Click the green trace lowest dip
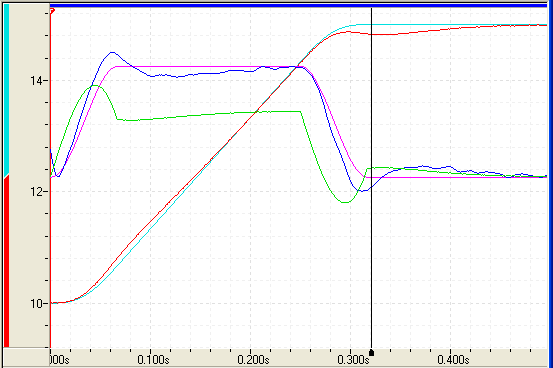Image resolution: width=553 pixels, height=368 pixels. point(346,202)
